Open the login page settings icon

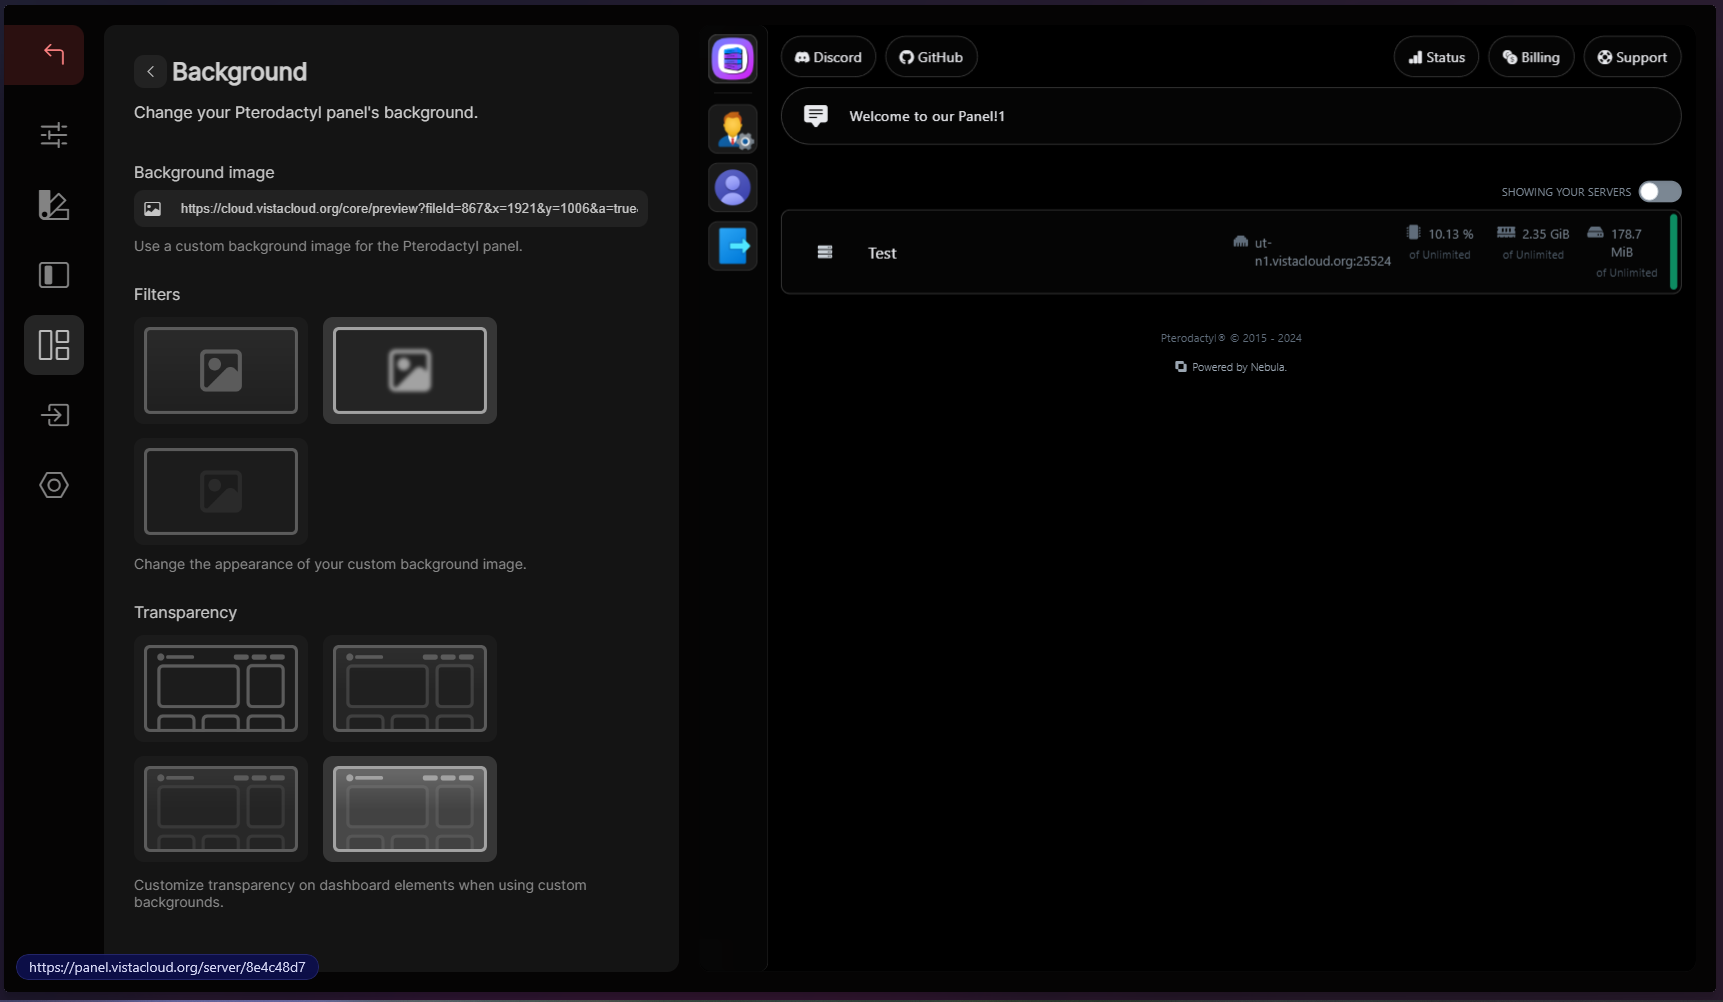tap(54, 415)
